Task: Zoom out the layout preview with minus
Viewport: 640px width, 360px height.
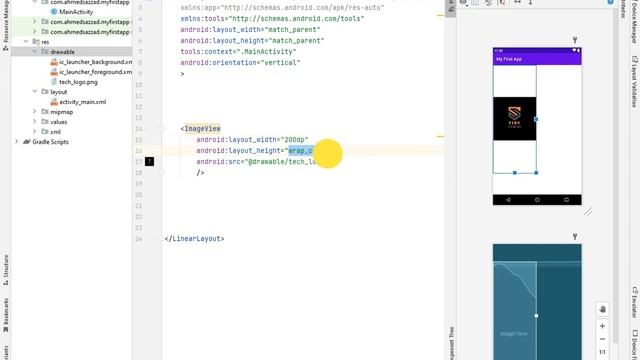Action: [602, 339]
